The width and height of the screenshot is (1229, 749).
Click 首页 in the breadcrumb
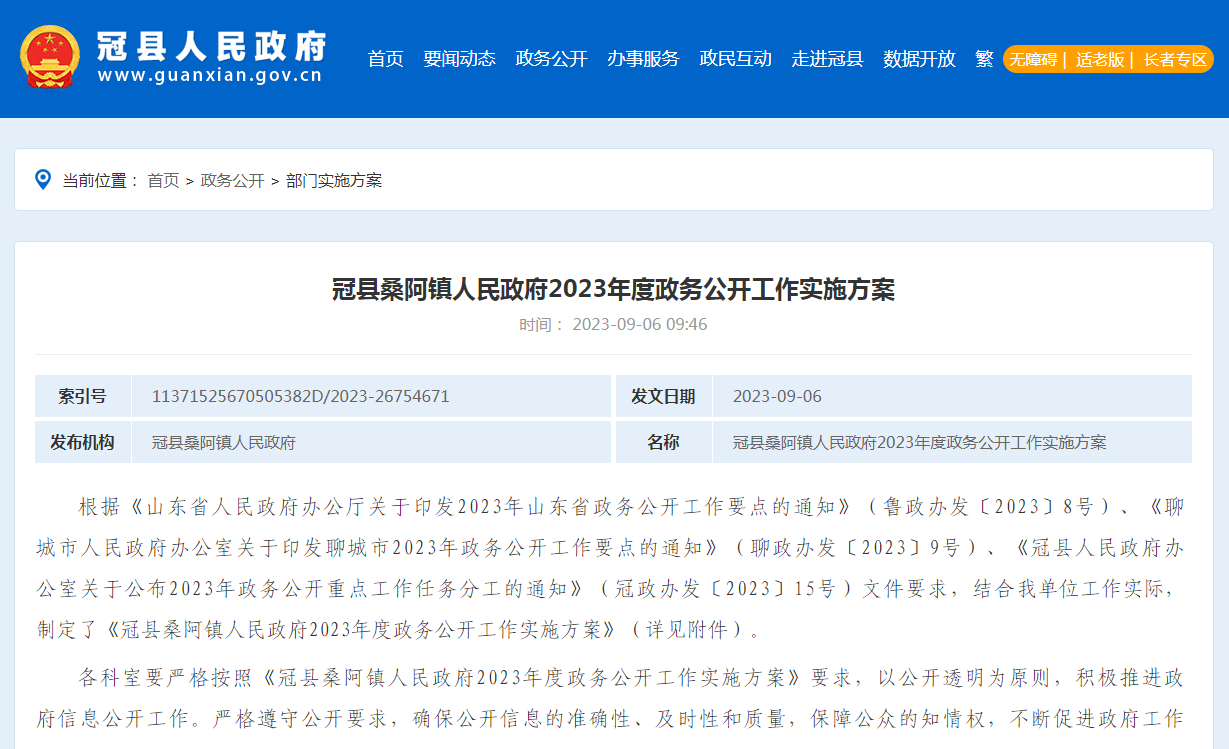pyautogui.click(x=163, y=181)
